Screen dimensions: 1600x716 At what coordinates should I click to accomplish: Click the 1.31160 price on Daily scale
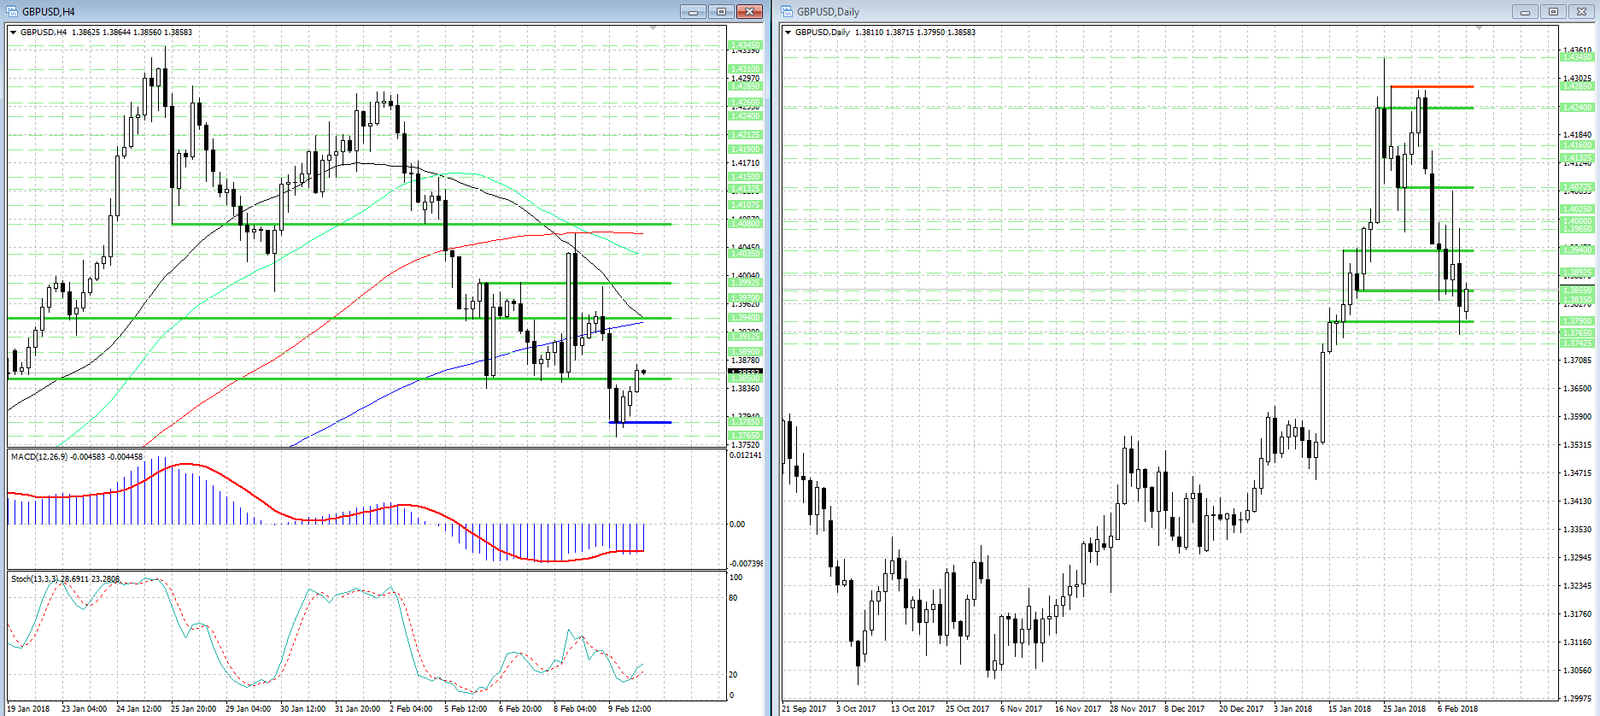click(1577, 642)
